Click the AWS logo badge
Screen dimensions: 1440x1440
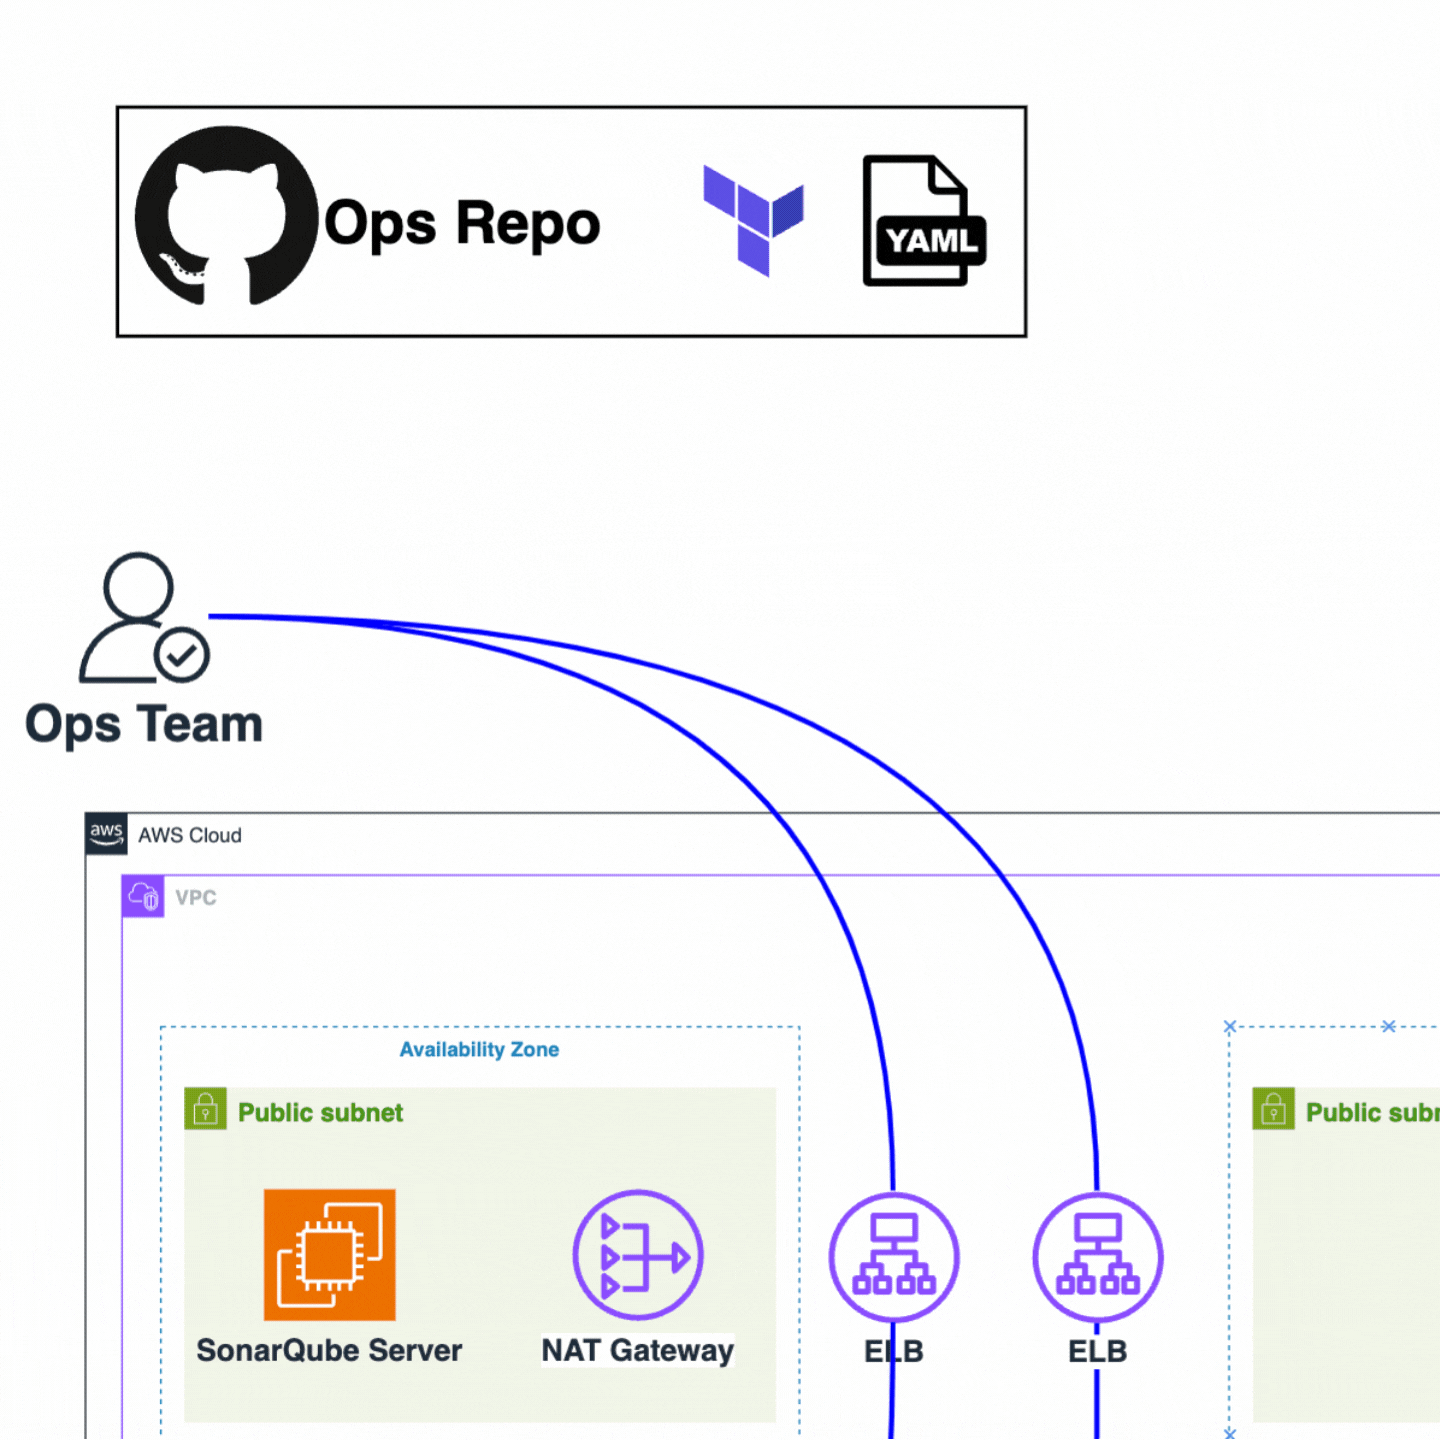(106, 834)
